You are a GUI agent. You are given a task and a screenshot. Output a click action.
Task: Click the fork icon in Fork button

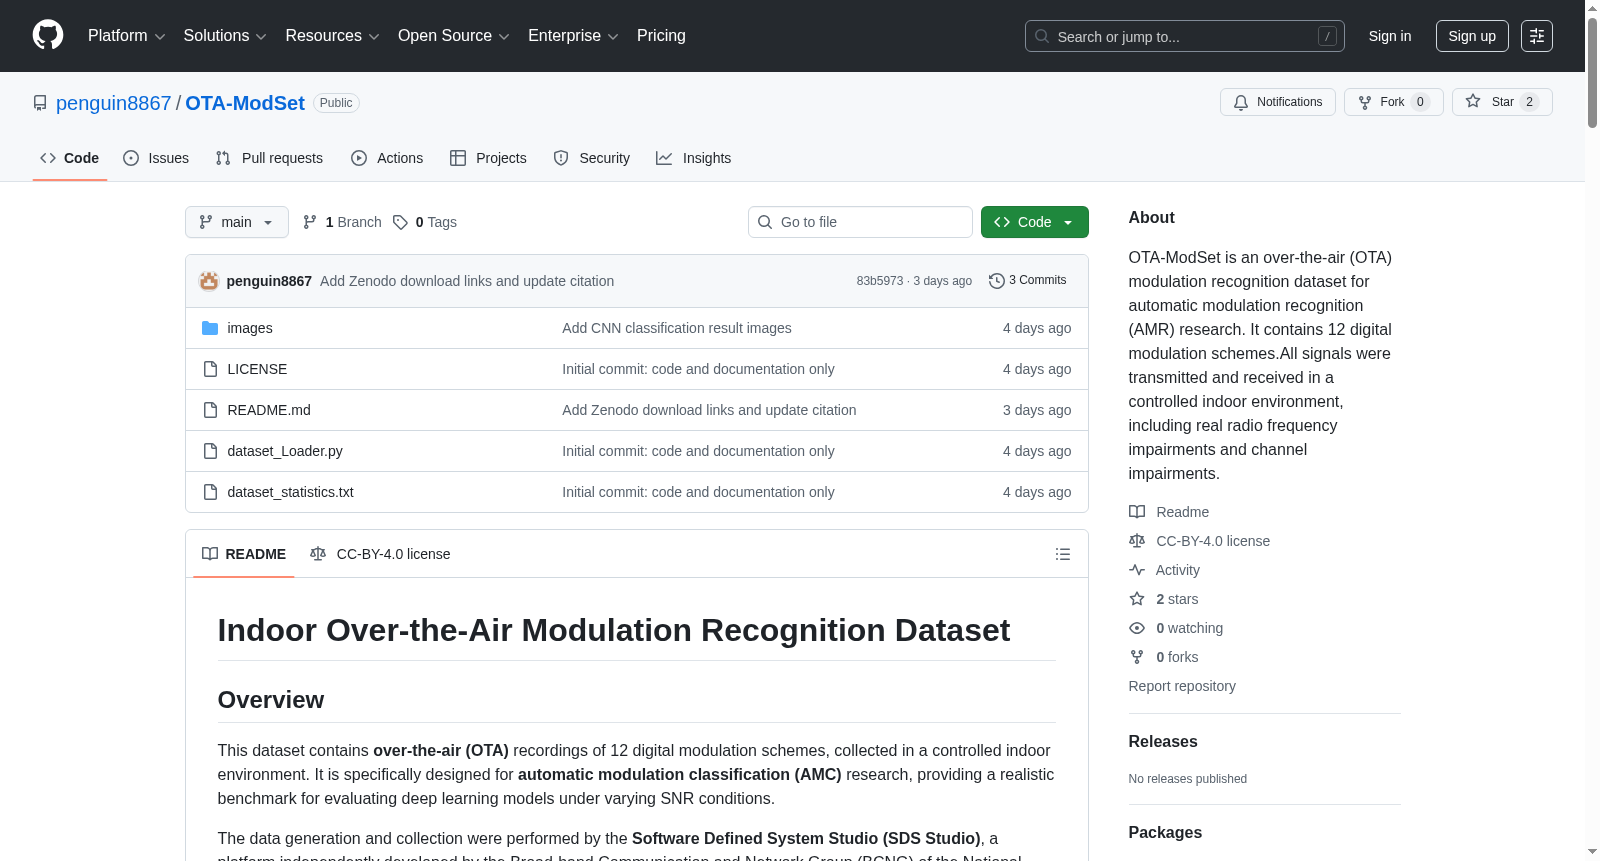[x=1365, y=102]
